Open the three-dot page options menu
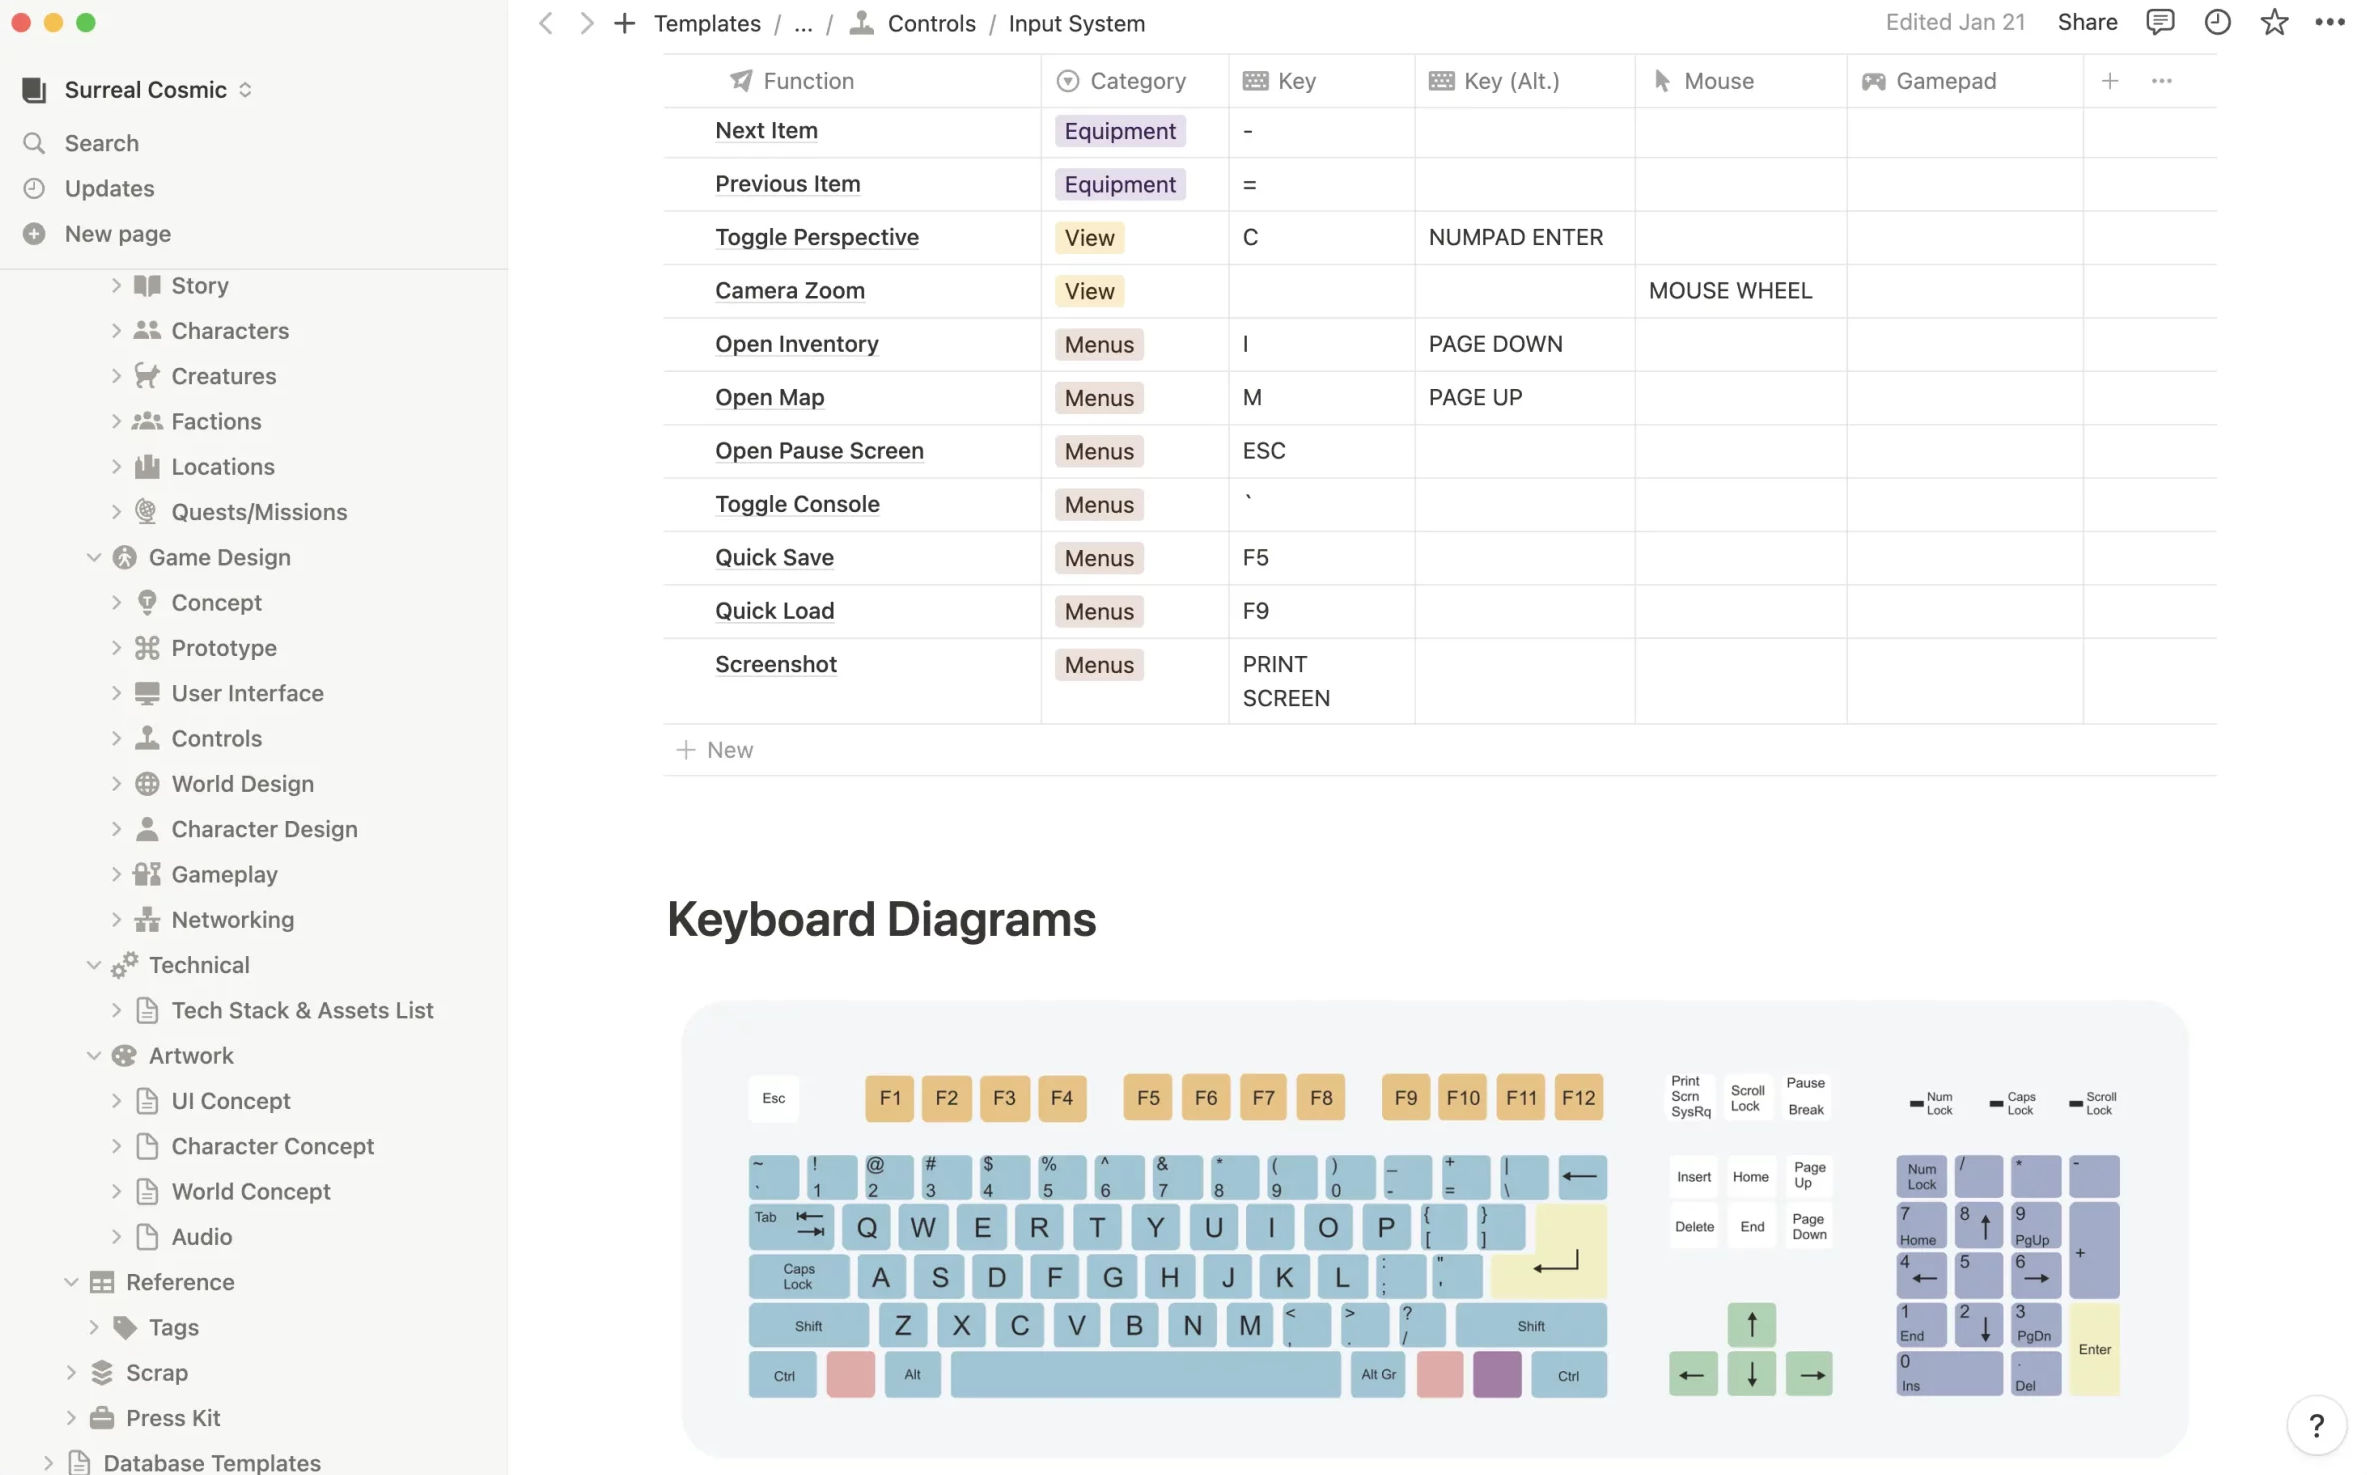 [x=2329, y=22]
